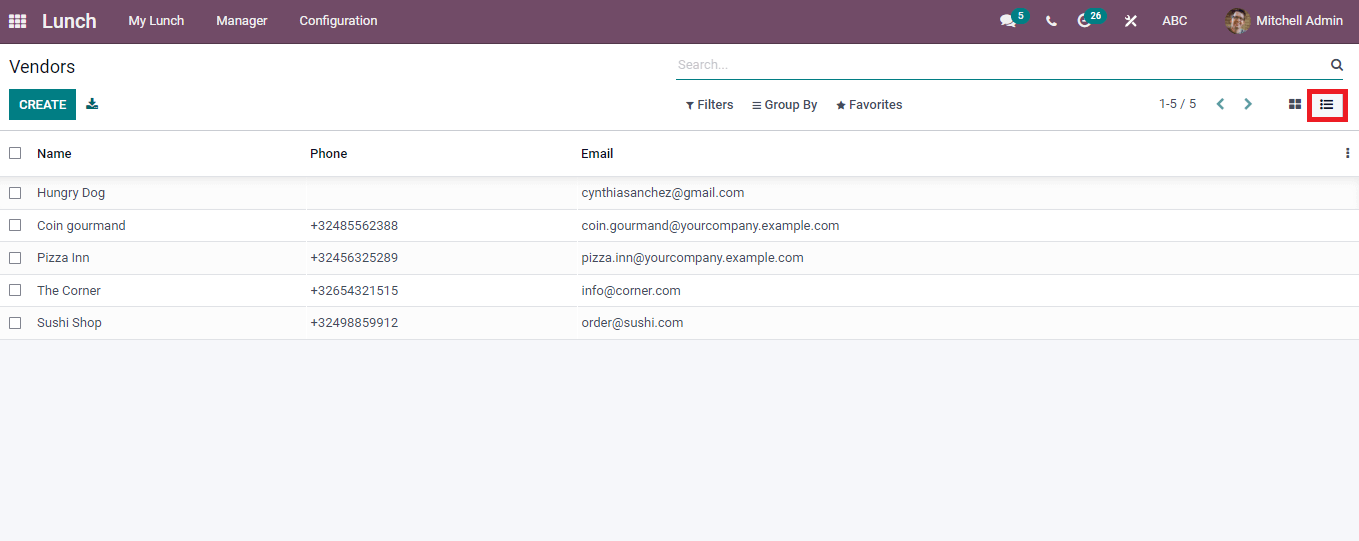Click the phone call icon
This screenshot has height=541, width=1359.
(x=1051, y=21)
